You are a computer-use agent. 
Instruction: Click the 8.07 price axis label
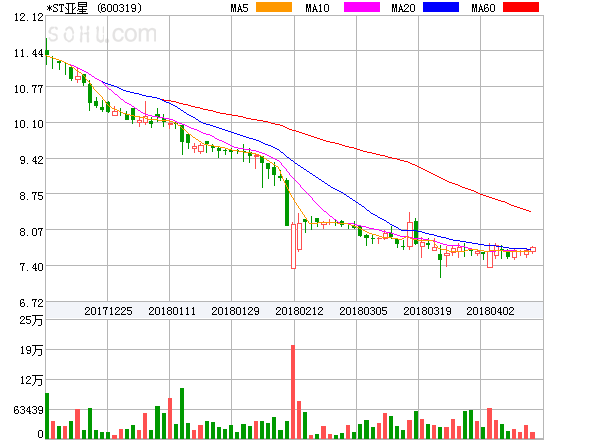[31, 231]
